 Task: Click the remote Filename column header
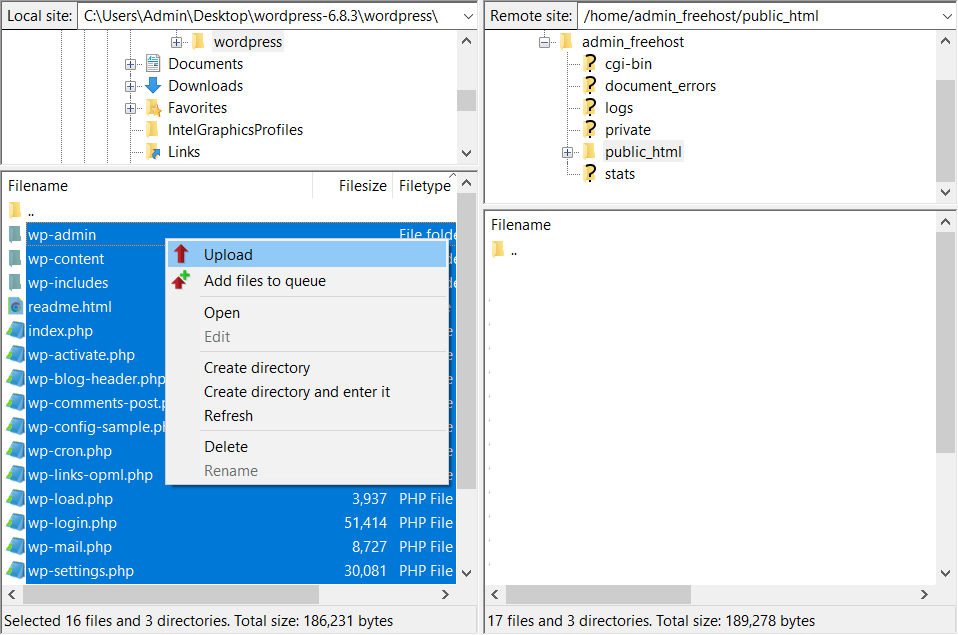(x=521, y=225)
